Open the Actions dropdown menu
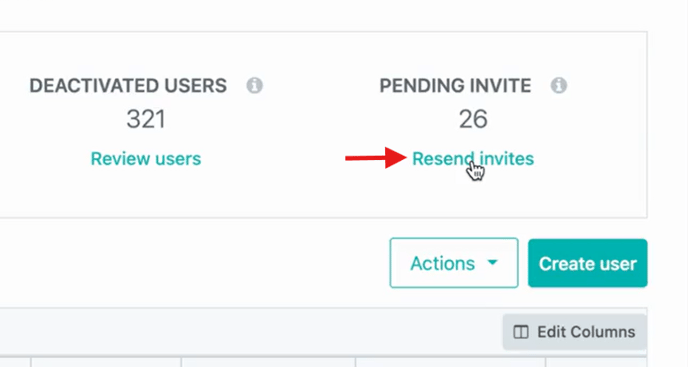 coord(454,263)
